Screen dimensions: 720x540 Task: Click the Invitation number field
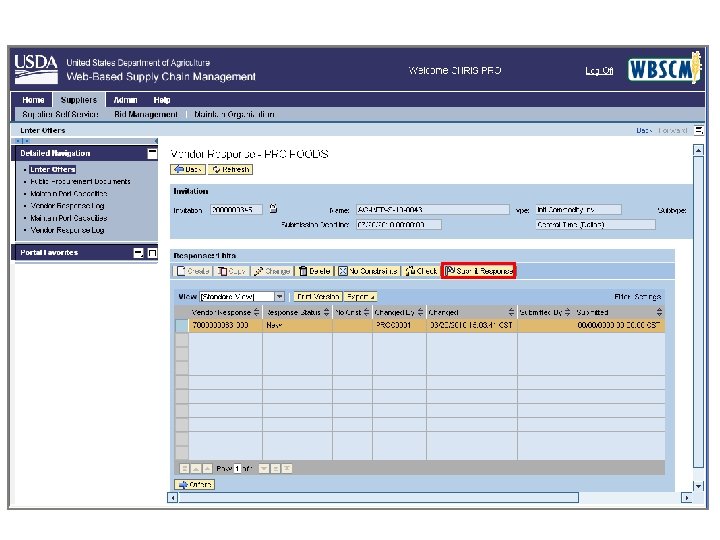coord(236,209)
